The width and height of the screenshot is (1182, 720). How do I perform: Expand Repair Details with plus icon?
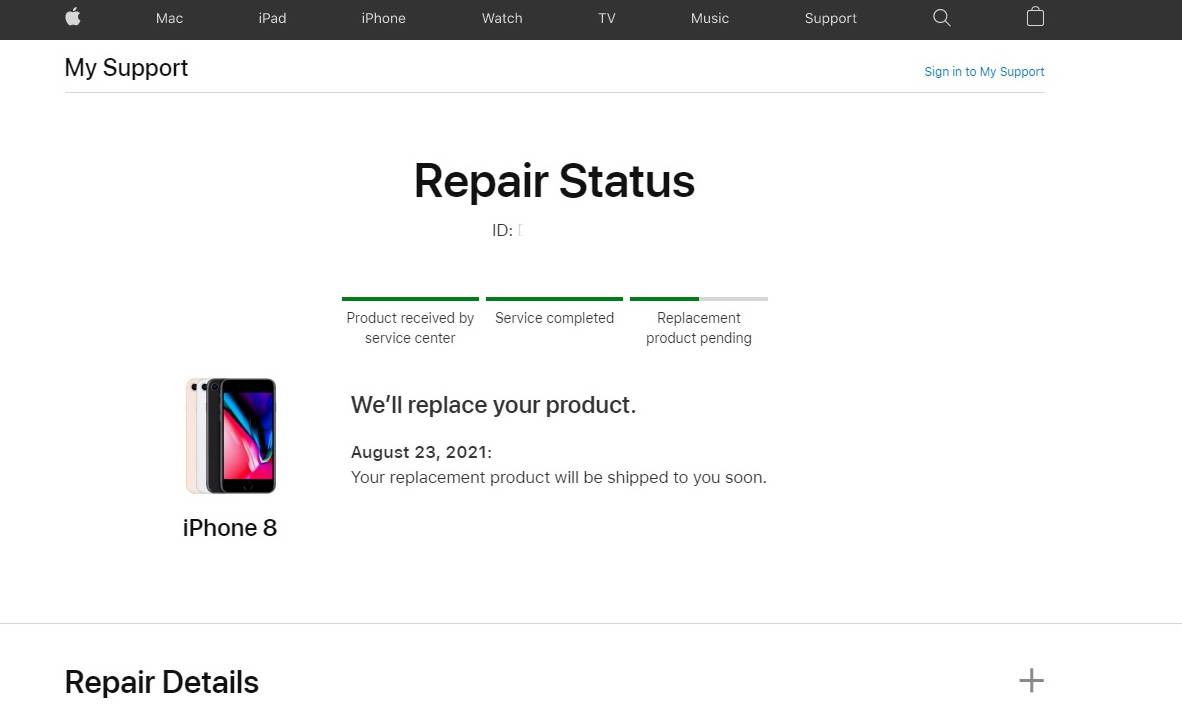coord(1031,681)
